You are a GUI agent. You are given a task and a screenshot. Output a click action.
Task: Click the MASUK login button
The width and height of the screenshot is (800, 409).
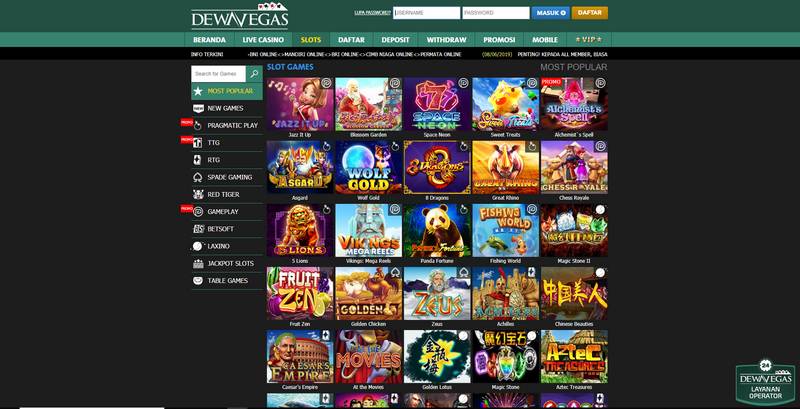(551, 13)
